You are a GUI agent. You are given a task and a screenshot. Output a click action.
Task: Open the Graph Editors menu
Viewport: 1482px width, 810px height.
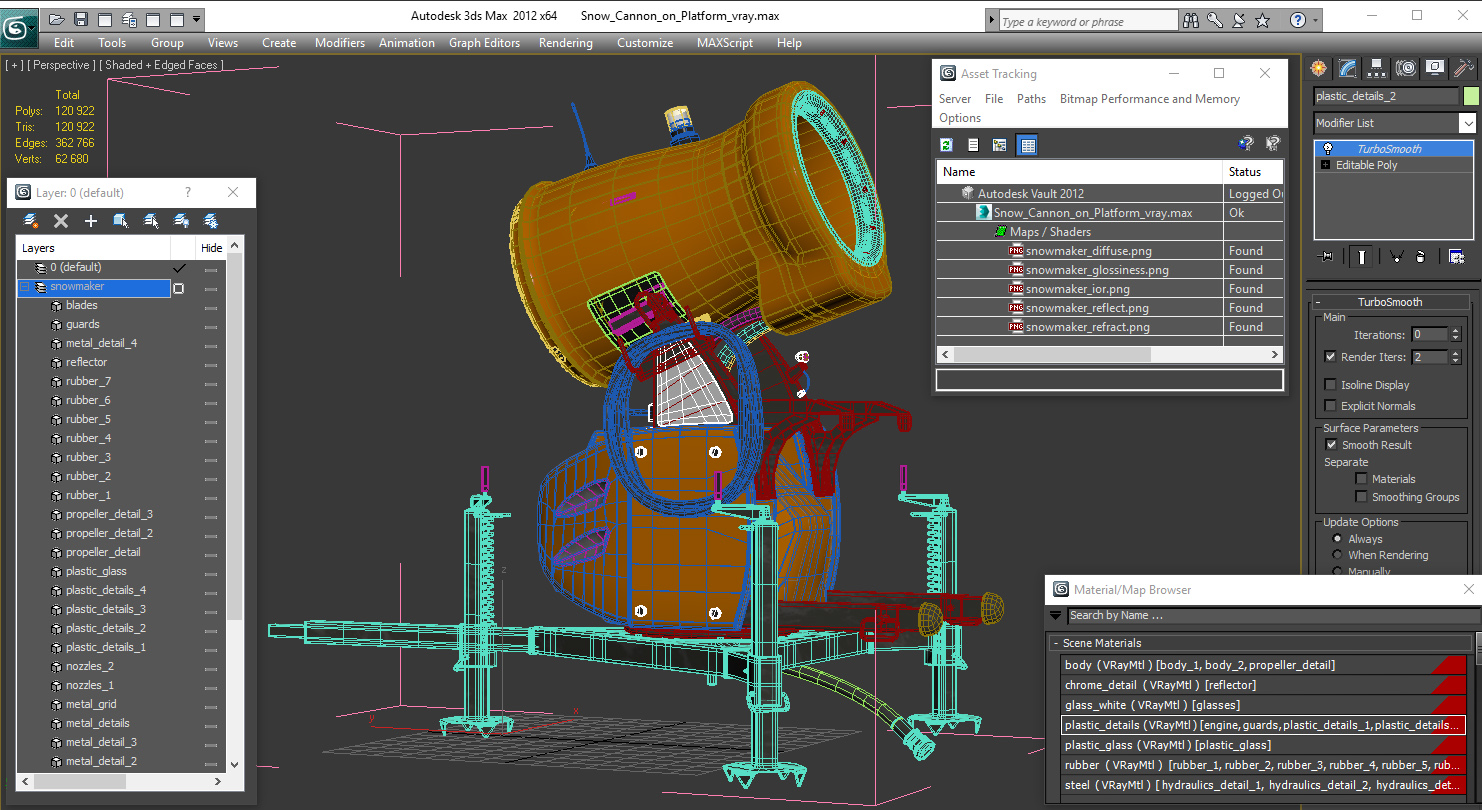click(x=484, y=43)
